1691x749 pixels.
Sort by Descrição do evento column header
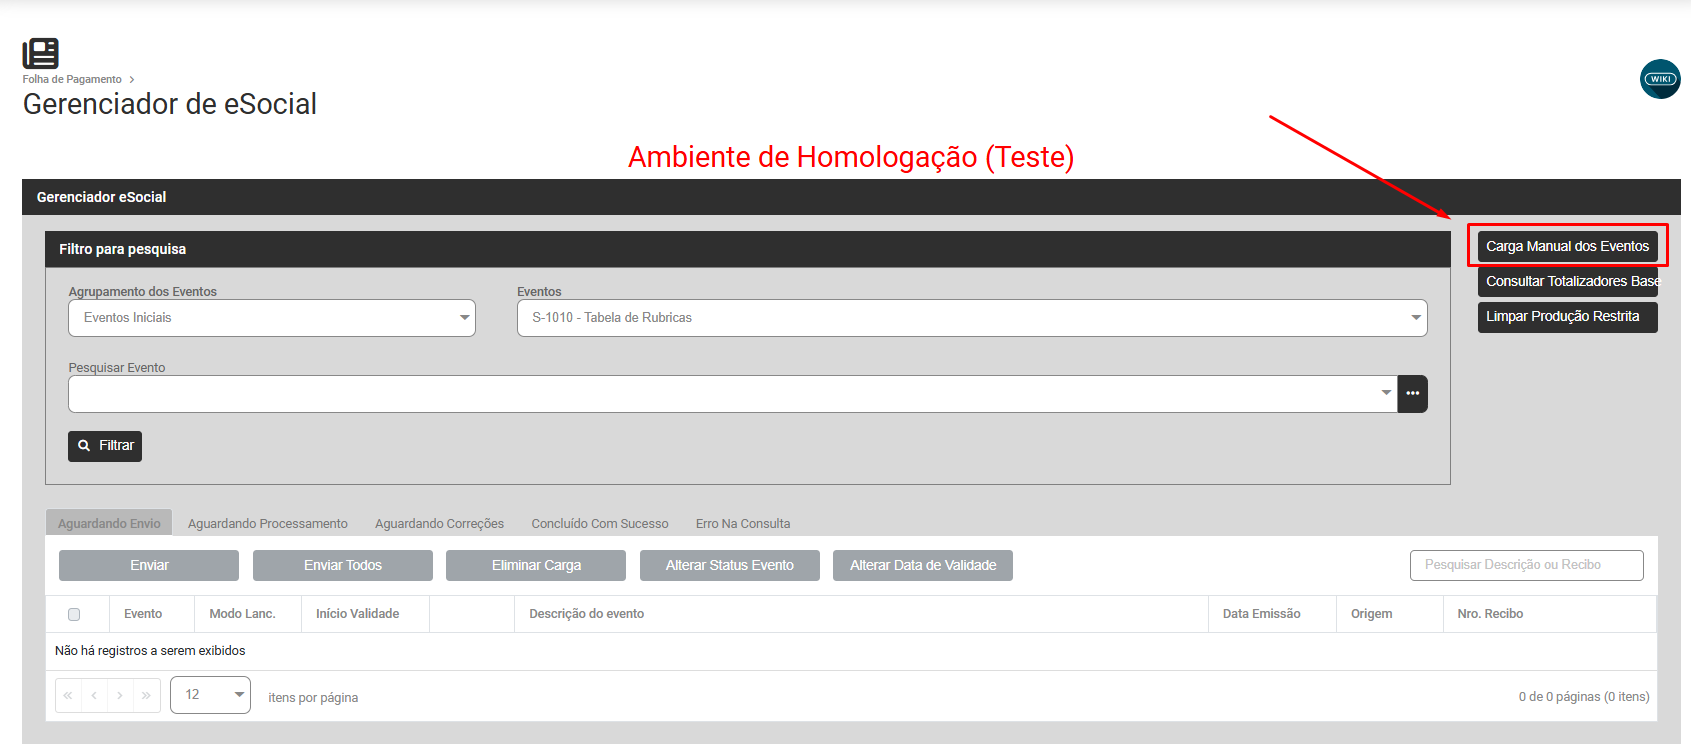click(586, 614)
